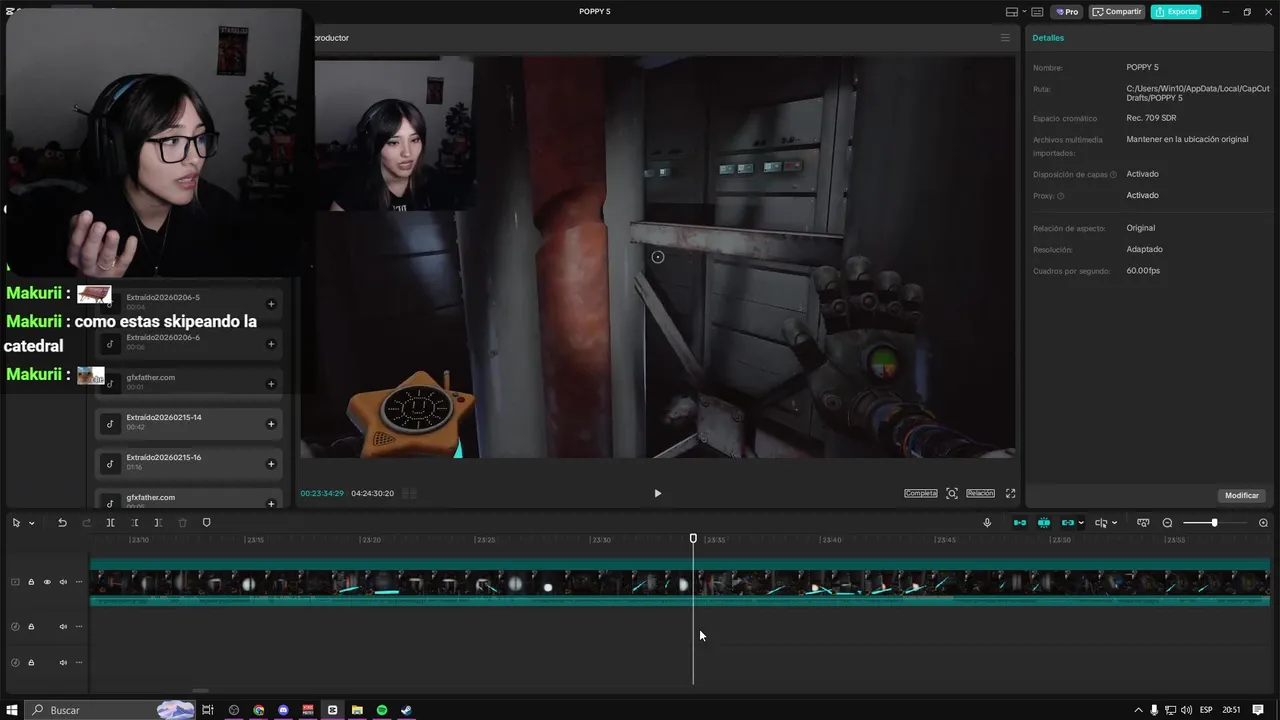
Task: Add Extraído20260206-6 to the timeline
Action: coord(271,344)
